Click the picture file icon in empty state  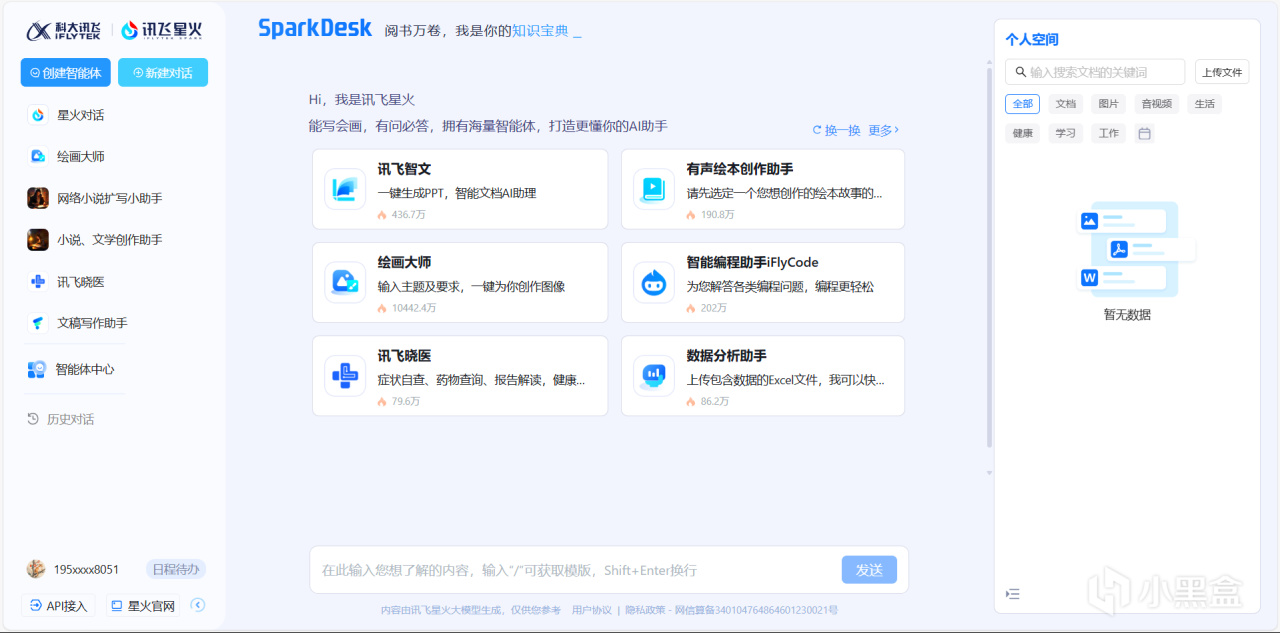coord(1090,221)
